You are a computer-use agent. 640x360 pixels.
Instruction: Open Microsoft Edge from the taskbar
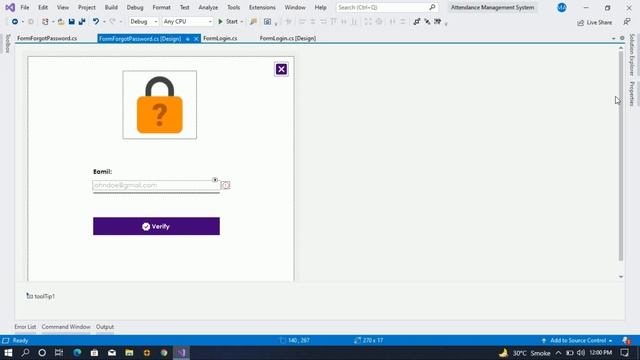[x=77, y=353]
